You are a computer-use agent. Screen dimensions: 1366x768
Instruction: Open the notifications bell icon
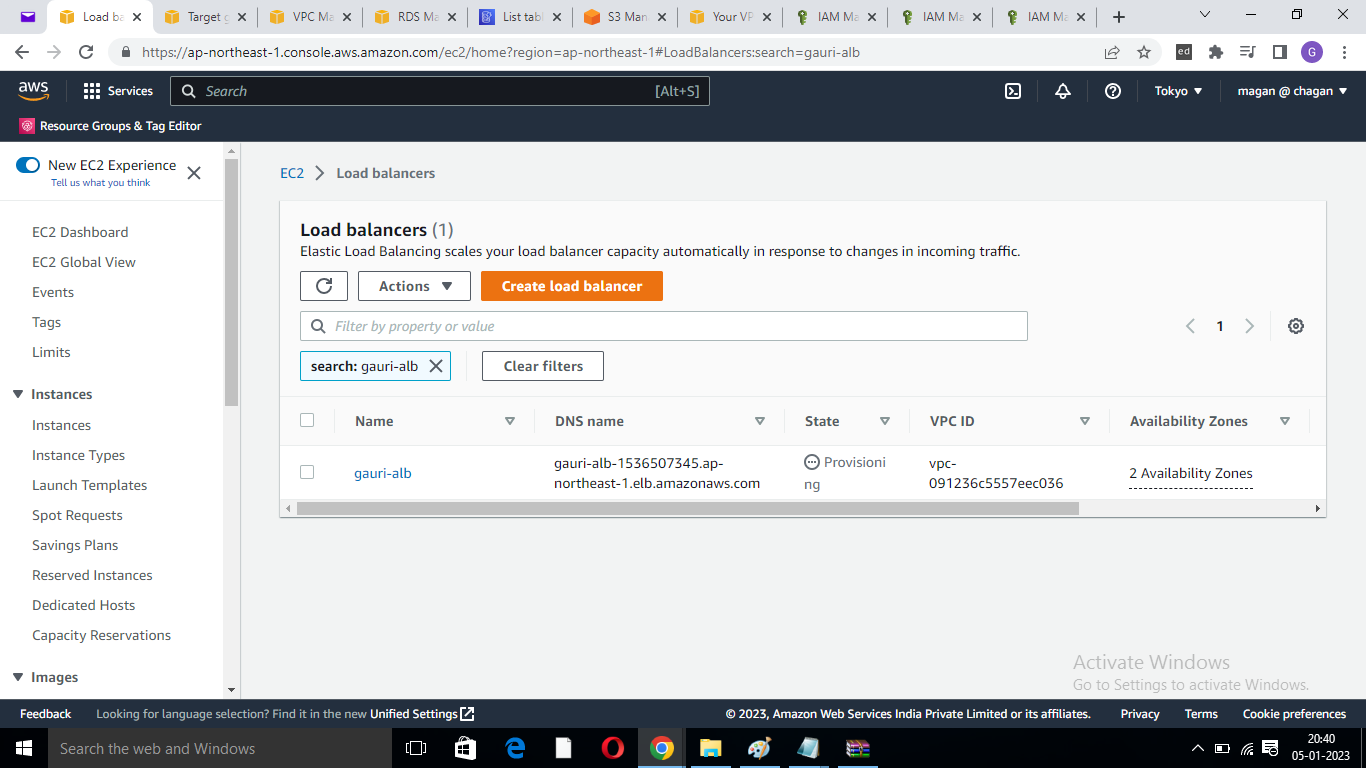[1063, 90]
